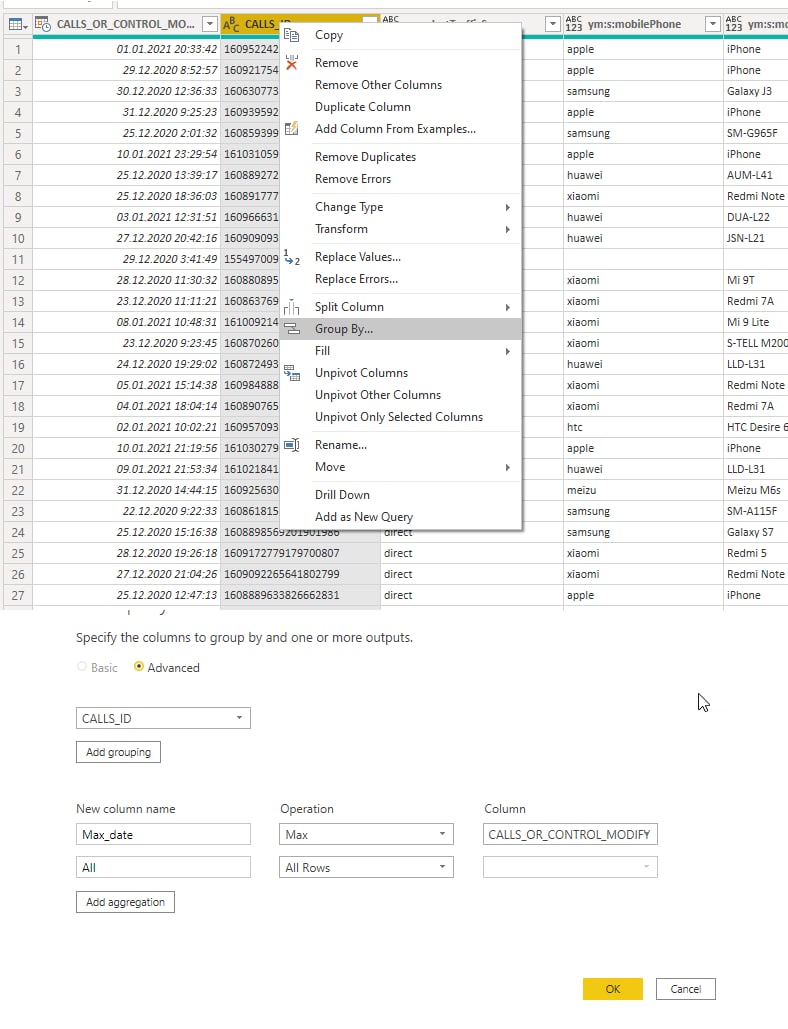Click the meizu cell in mobilePhone column
Screen dimensions: 788x1029
click(643, 490)
